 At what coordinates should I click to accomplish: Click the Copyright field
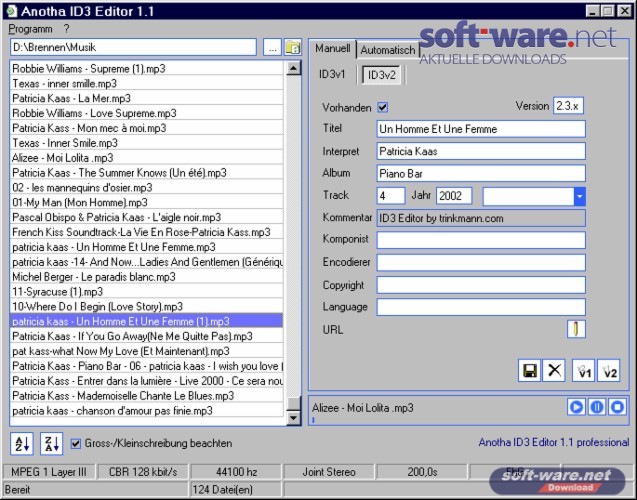coord(481,285)
